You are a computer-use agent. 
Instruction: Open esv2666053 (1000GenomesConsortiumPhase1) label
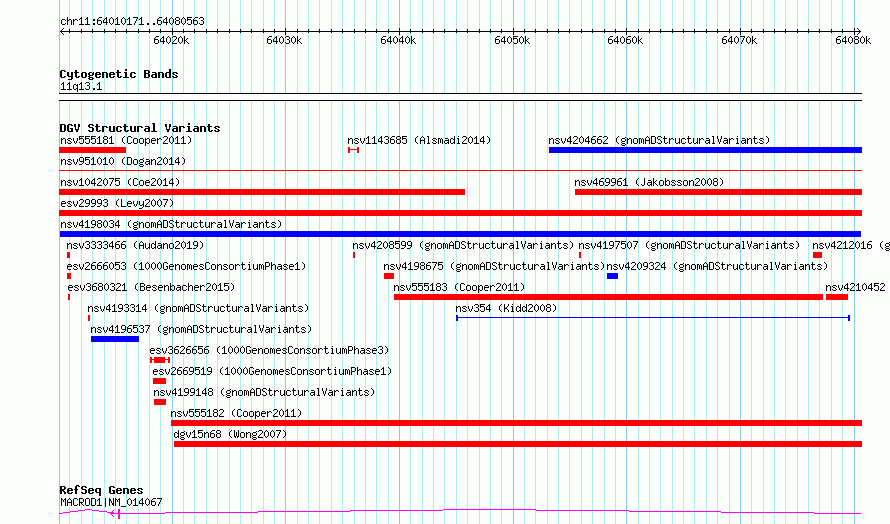point(186,266)
